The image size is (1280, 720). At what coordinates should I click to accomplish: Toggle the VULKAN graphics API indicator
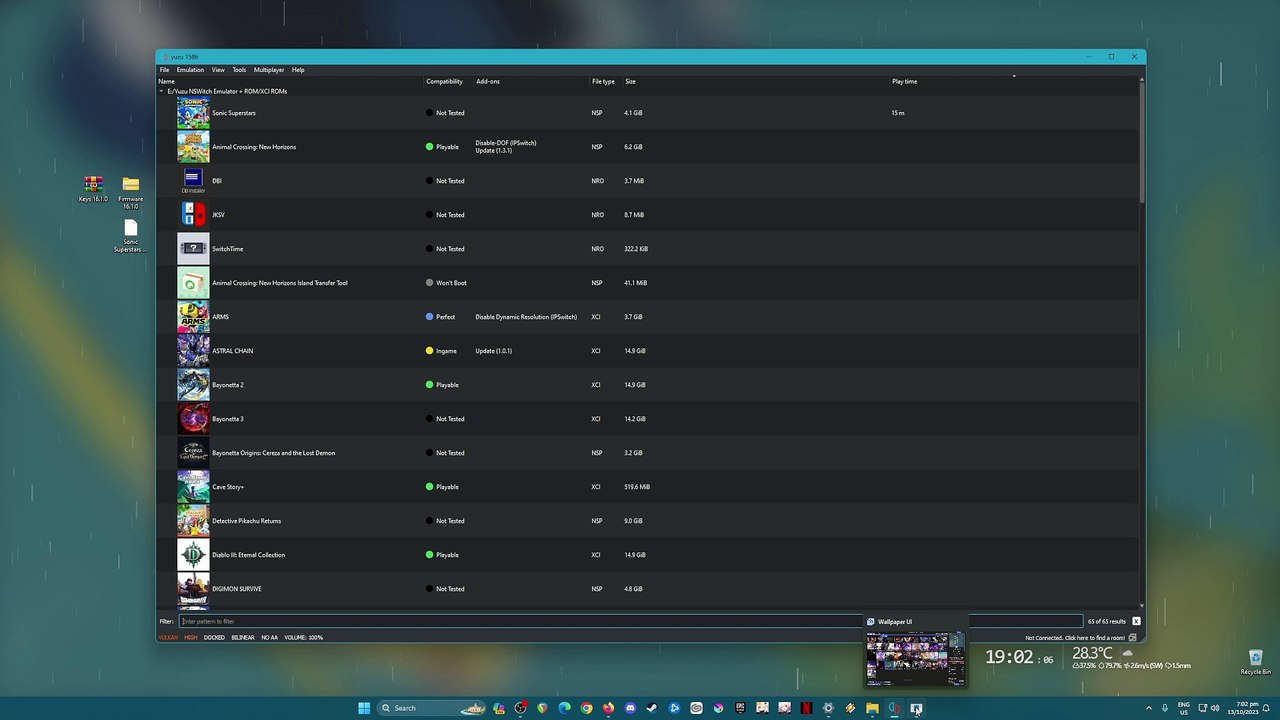168,637
